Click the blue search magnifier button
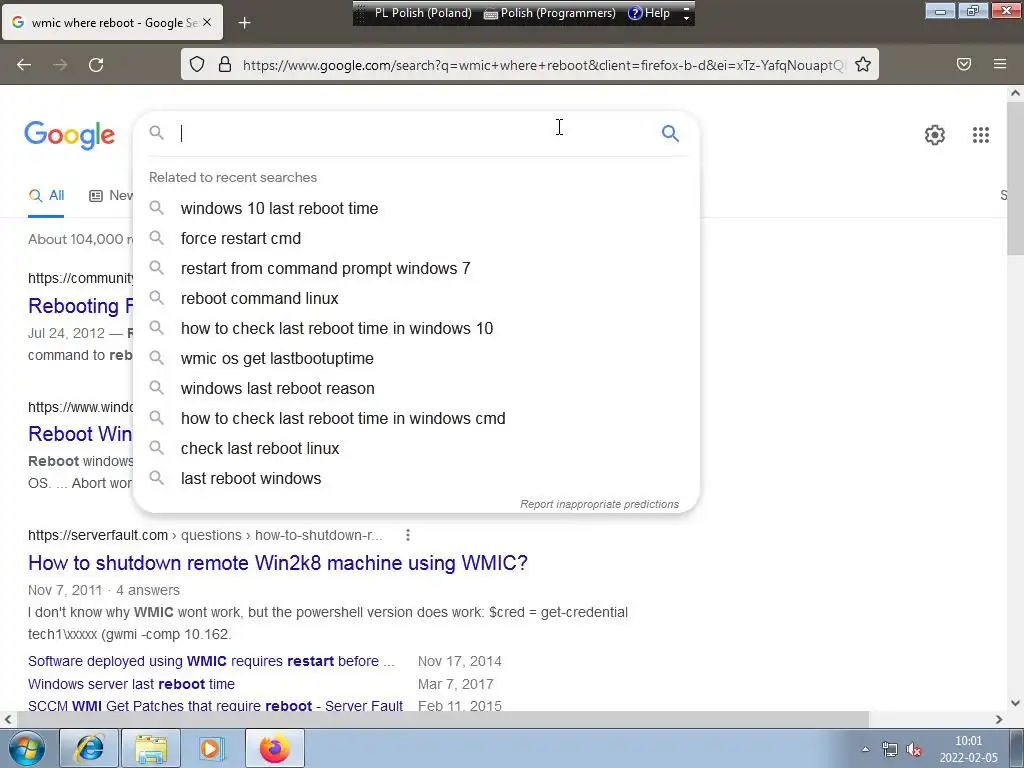Viewport: 1024px width, 768px height. (670, 133)
